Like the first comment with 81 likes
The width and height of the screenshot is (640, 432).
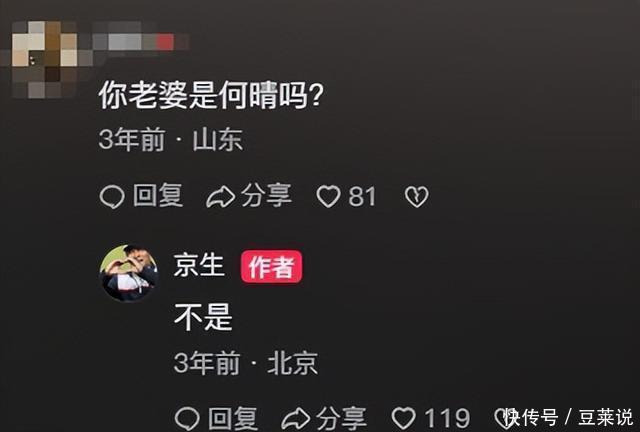pos(329,196)
